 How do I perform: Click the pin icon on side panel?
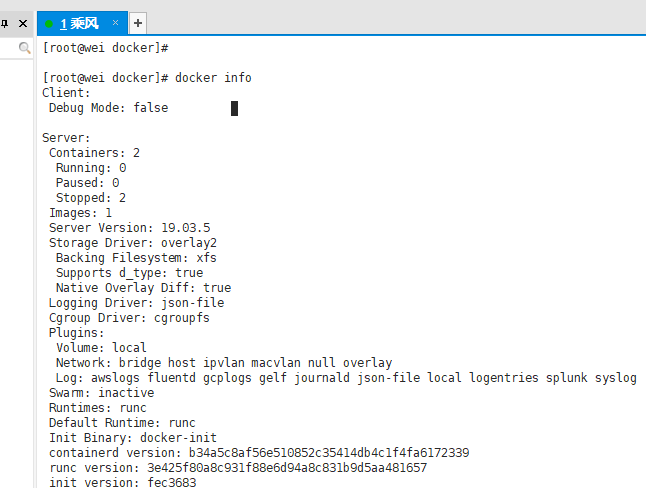point(5,23)
